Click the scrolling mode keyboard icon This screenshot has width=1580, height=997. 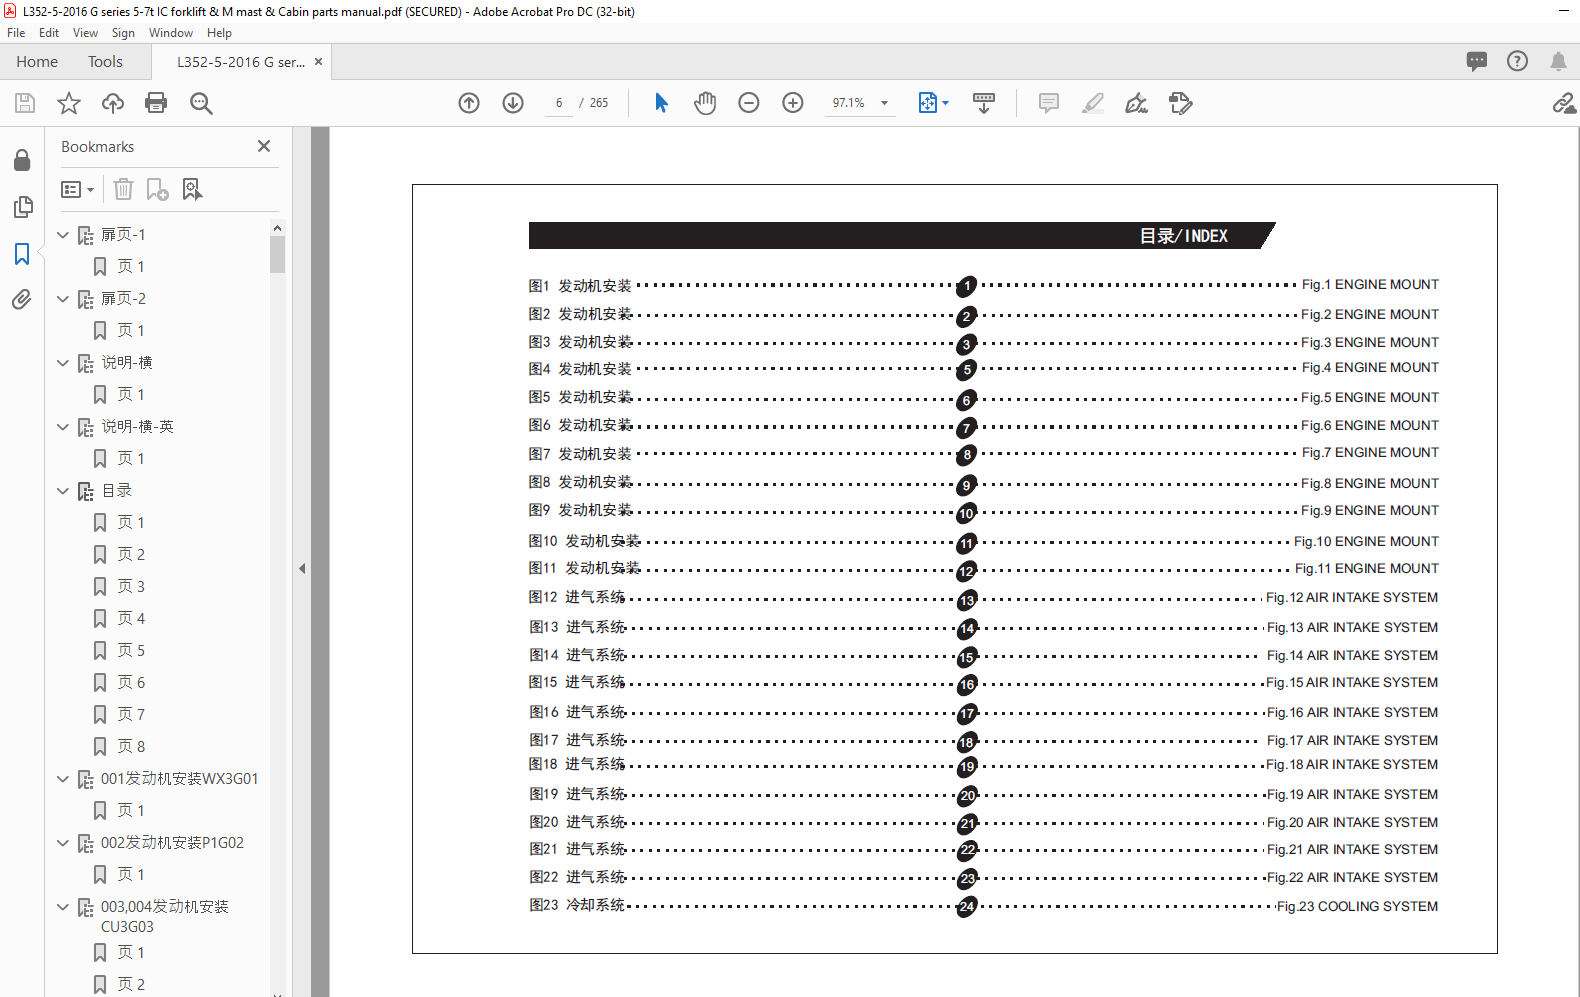pos(984,103)
